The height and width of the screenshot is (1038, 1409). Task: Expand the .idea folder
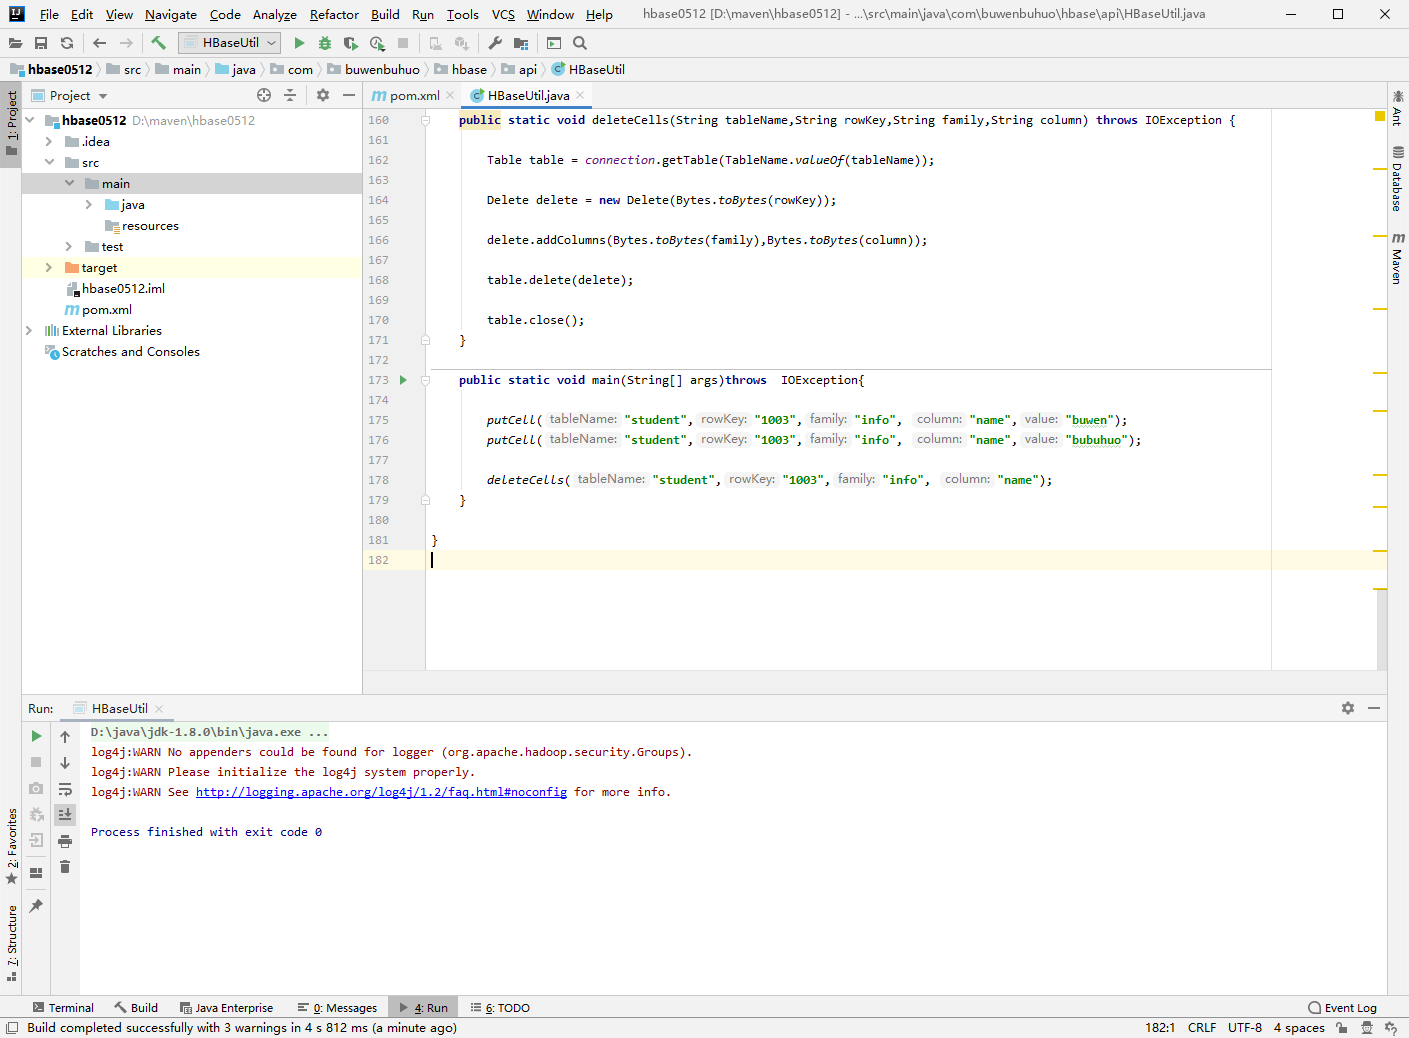(49, 141)
